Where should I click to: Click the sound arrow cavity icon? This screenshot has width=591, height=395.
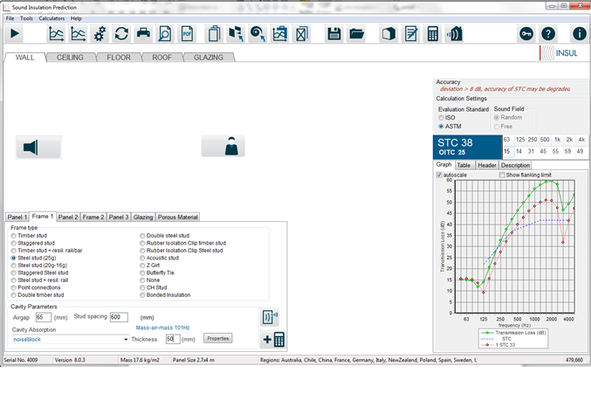(270, 317)
